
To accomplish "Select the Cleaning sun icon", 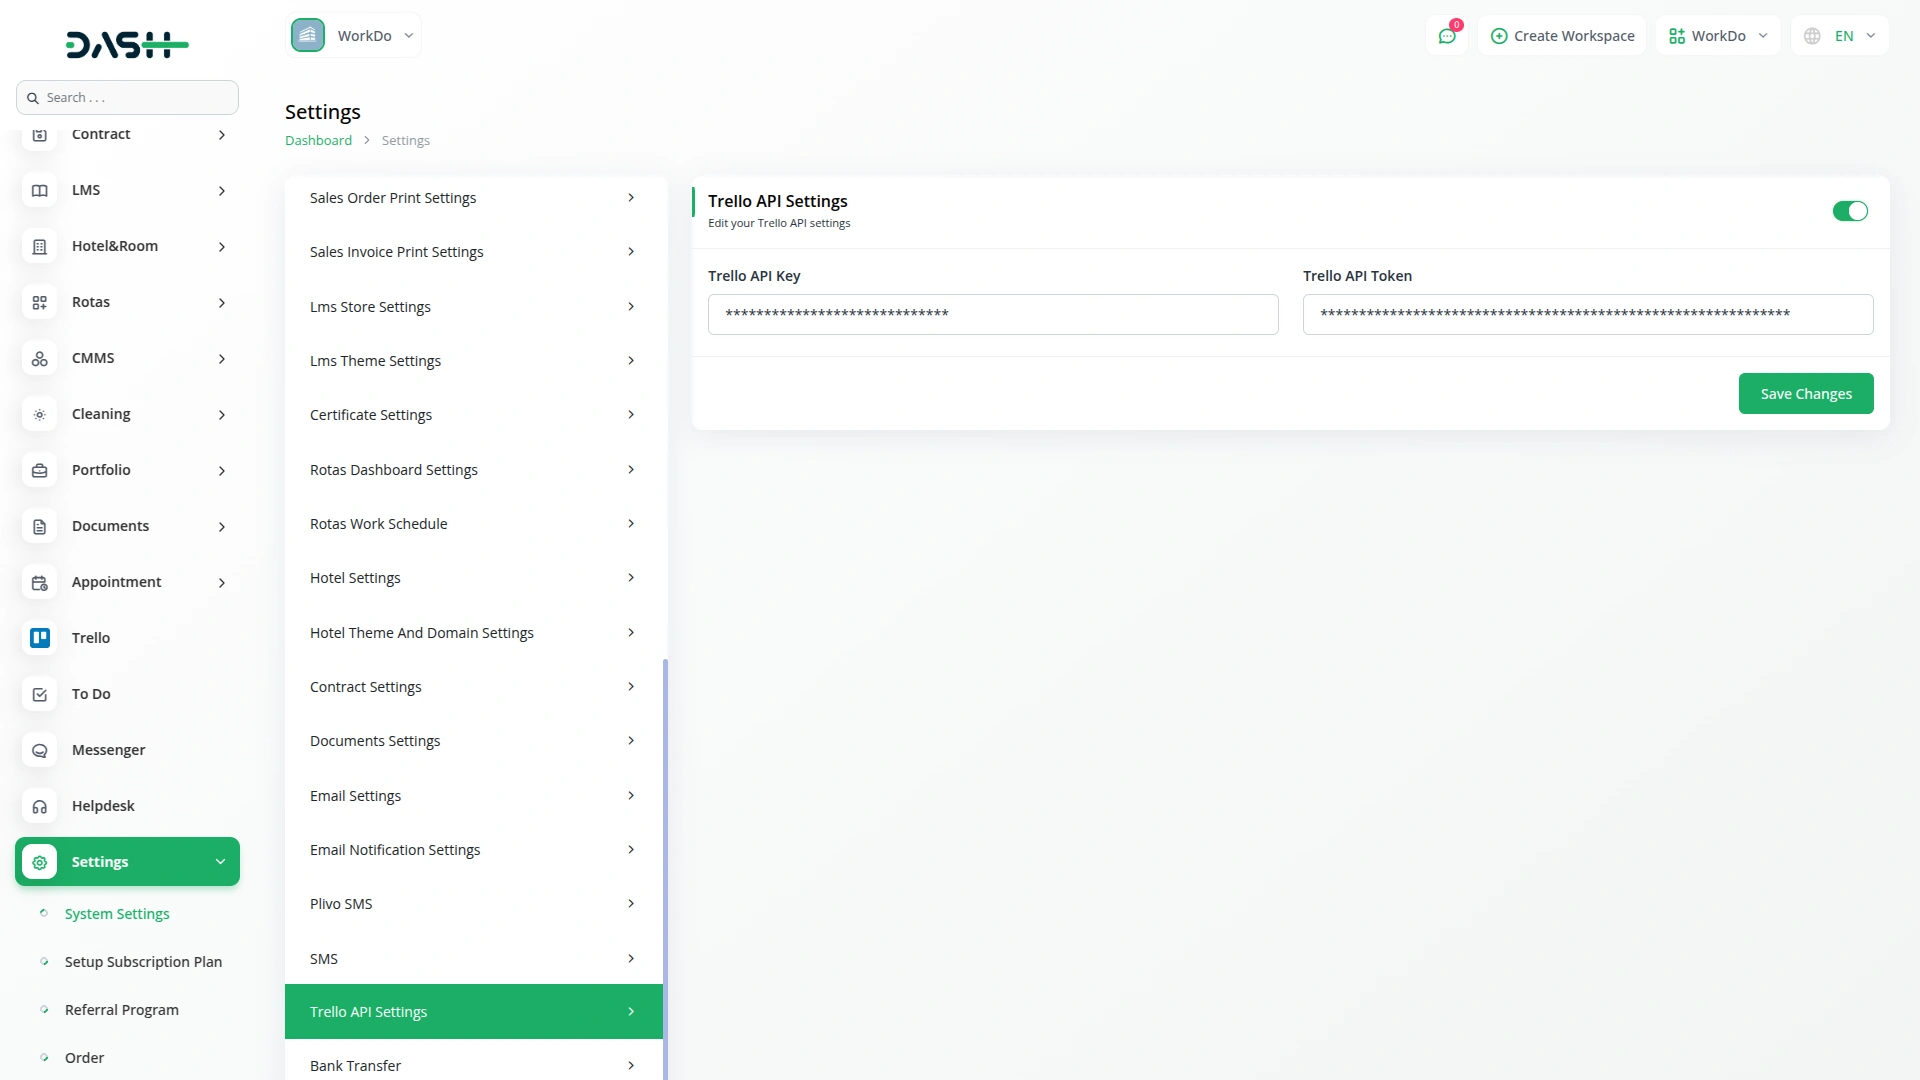I will click(x=39, y=414).
